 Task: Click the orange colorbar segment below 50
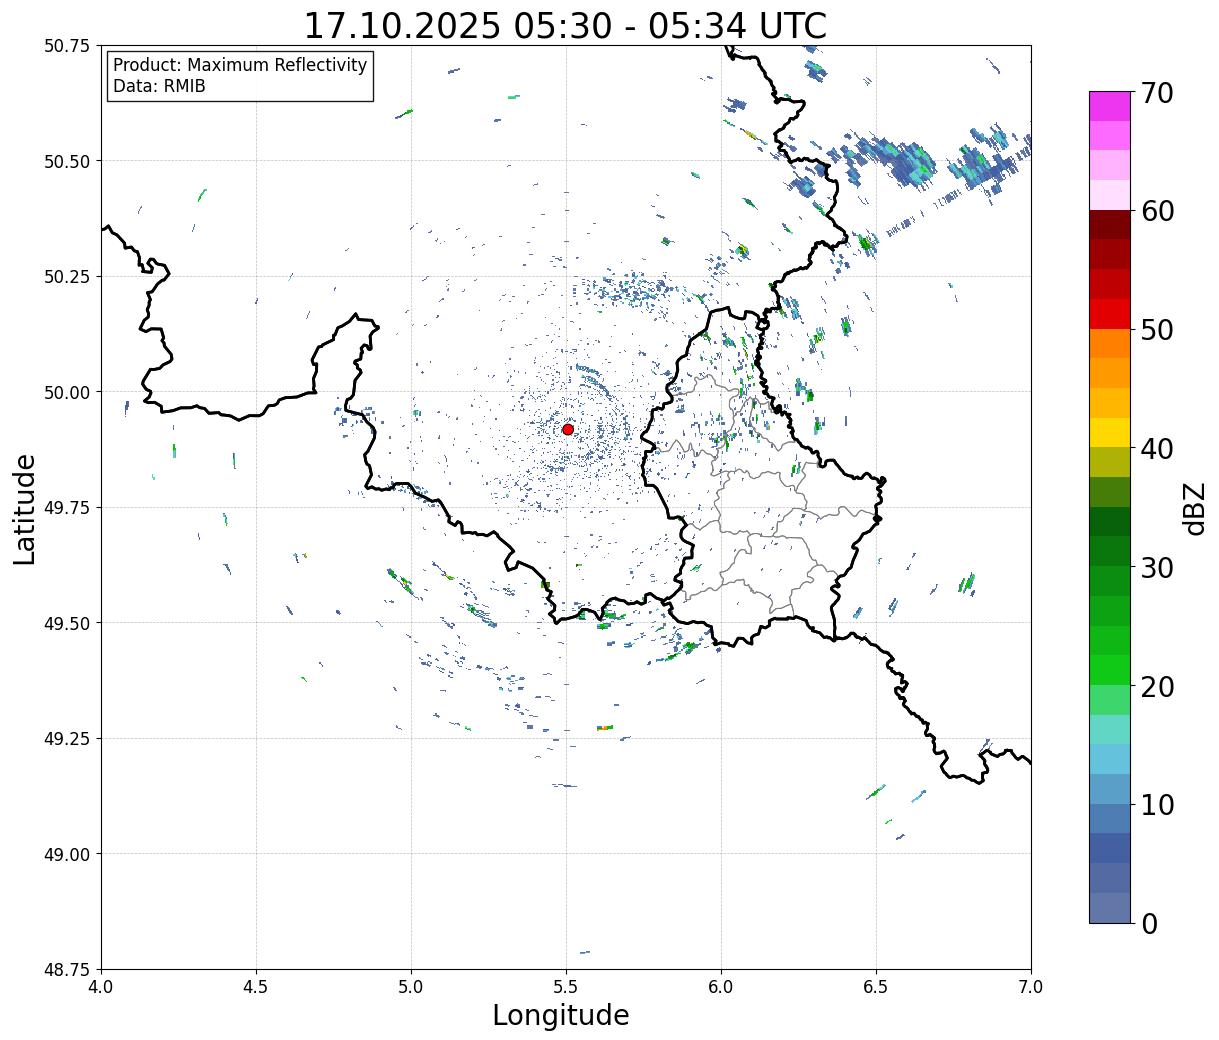point(1110,343)
